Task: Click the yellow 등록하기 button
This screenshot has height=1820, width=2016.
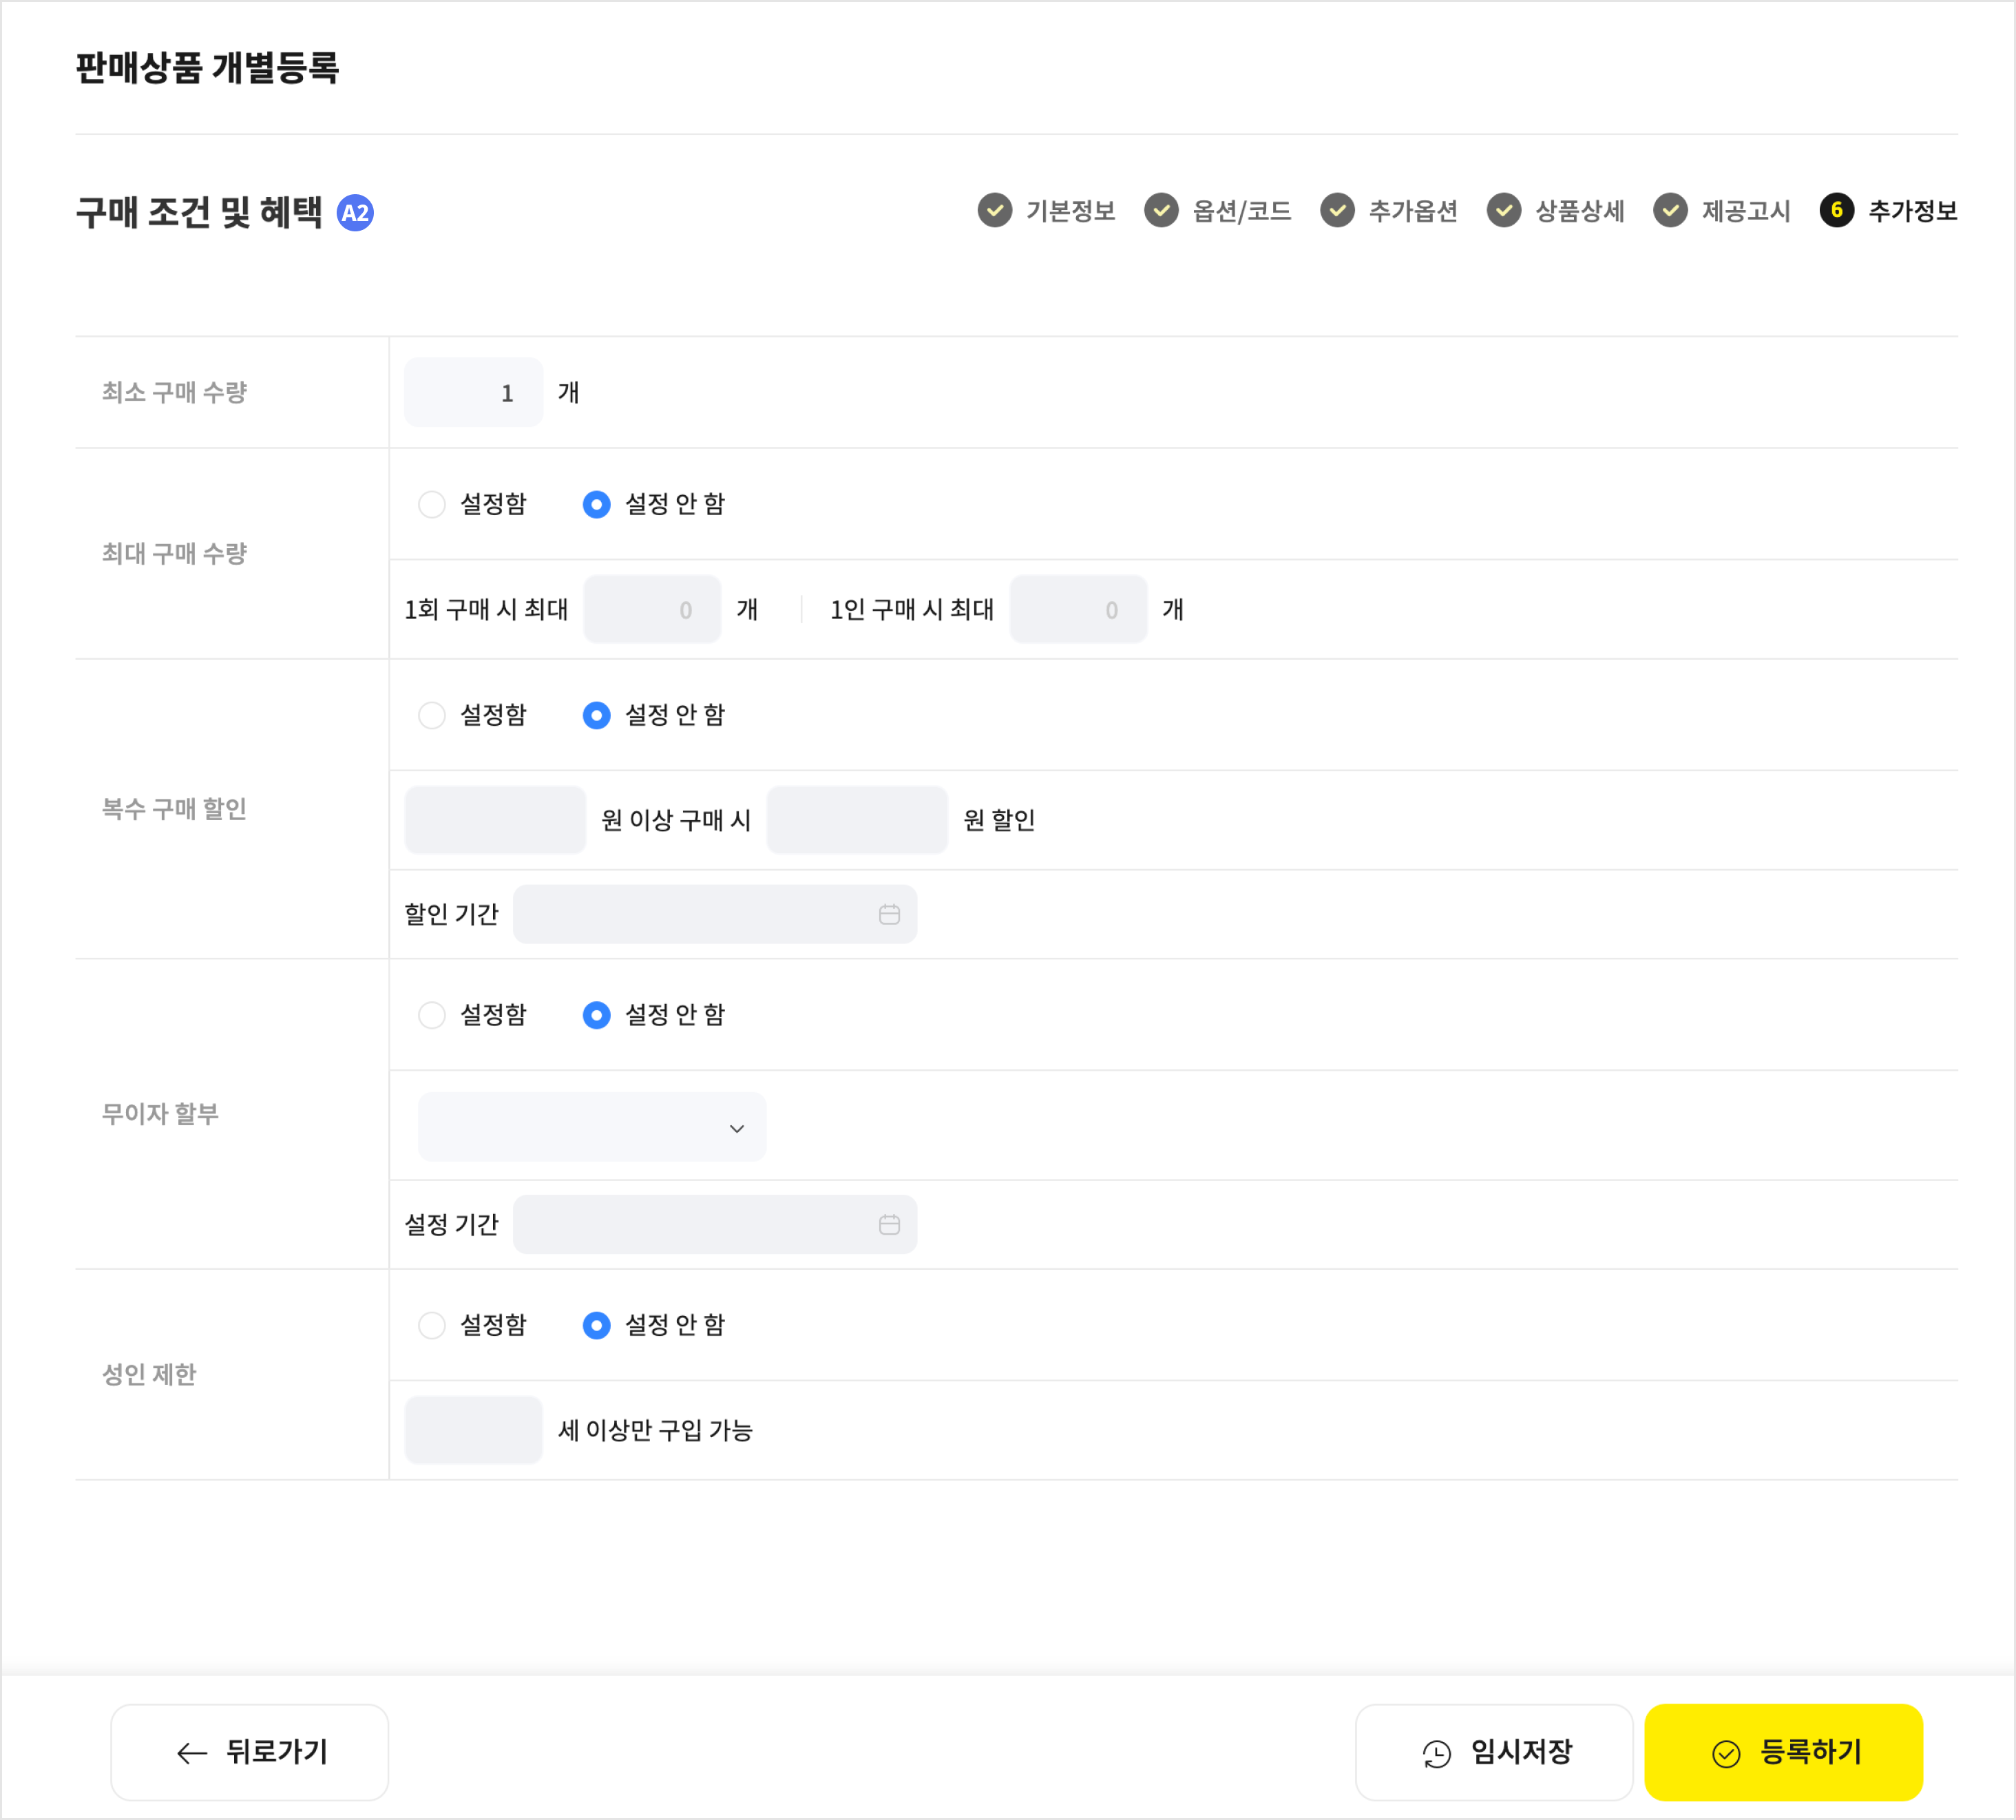Action: (1783, 1752)
